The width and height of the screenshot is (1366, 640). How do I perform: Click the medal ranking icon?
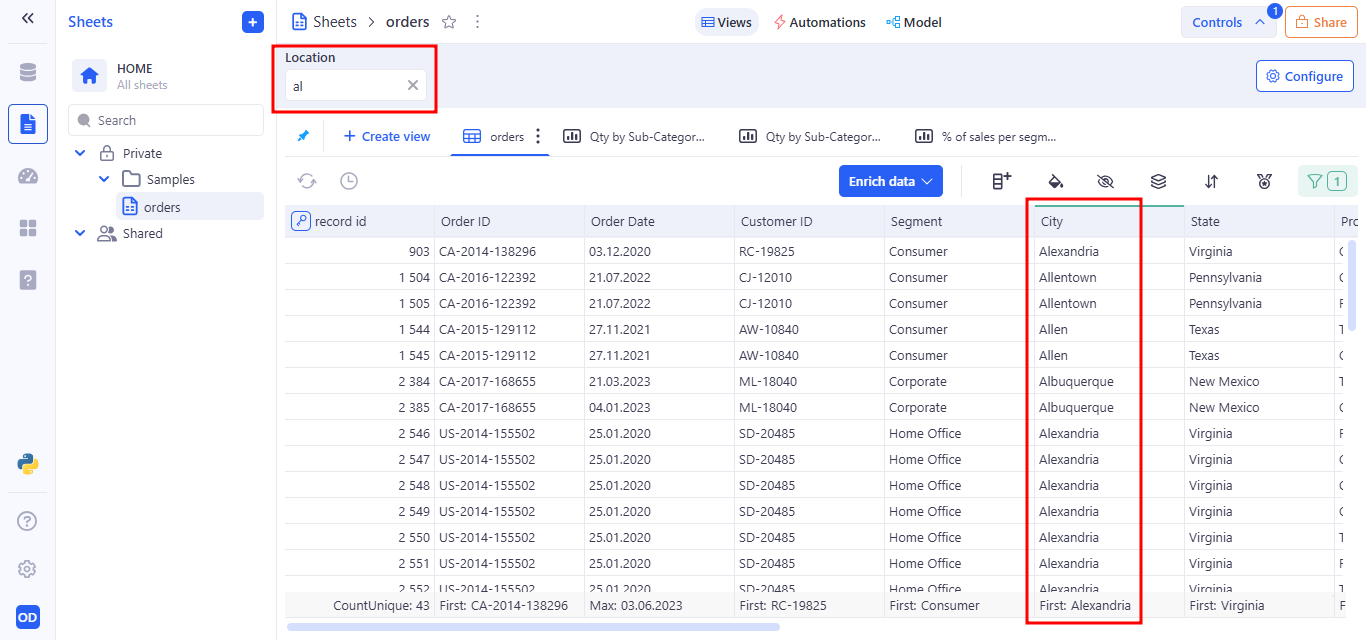pyautogui.click(x=1265, y=181)
